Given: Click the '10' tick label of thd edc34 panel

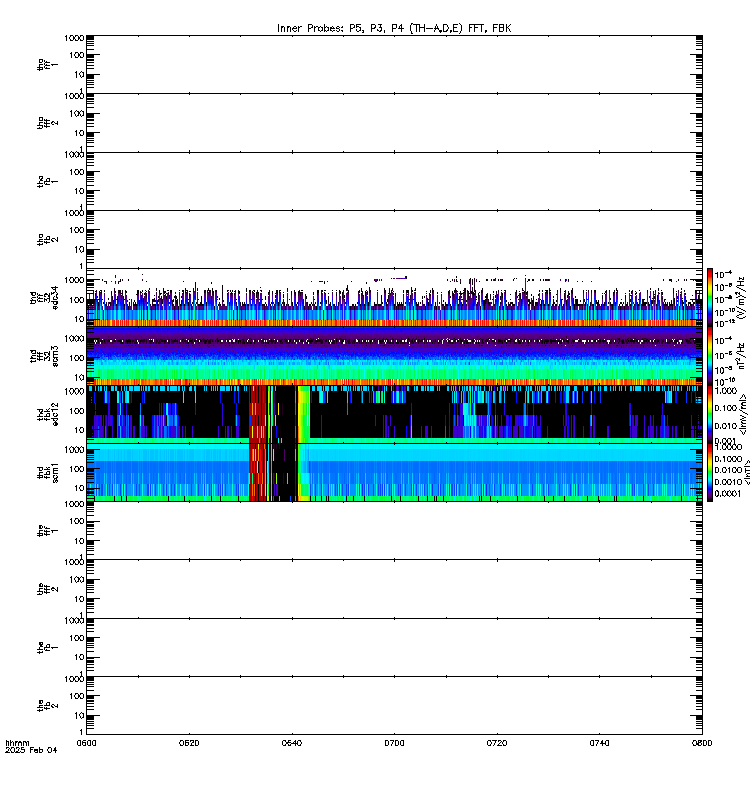Looking at the screenshot, I should (x=79, y=319).
